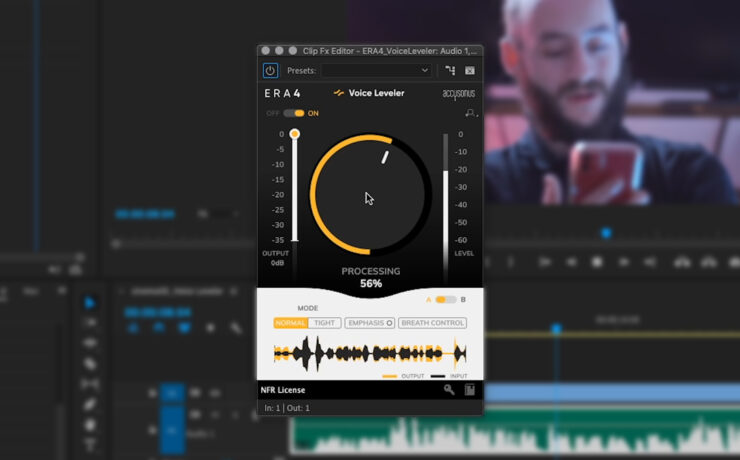The height and width of the screenshot is (460, 740).
Task: Click the In: 1 | Out: 1 status text
Action: (287, 408)
